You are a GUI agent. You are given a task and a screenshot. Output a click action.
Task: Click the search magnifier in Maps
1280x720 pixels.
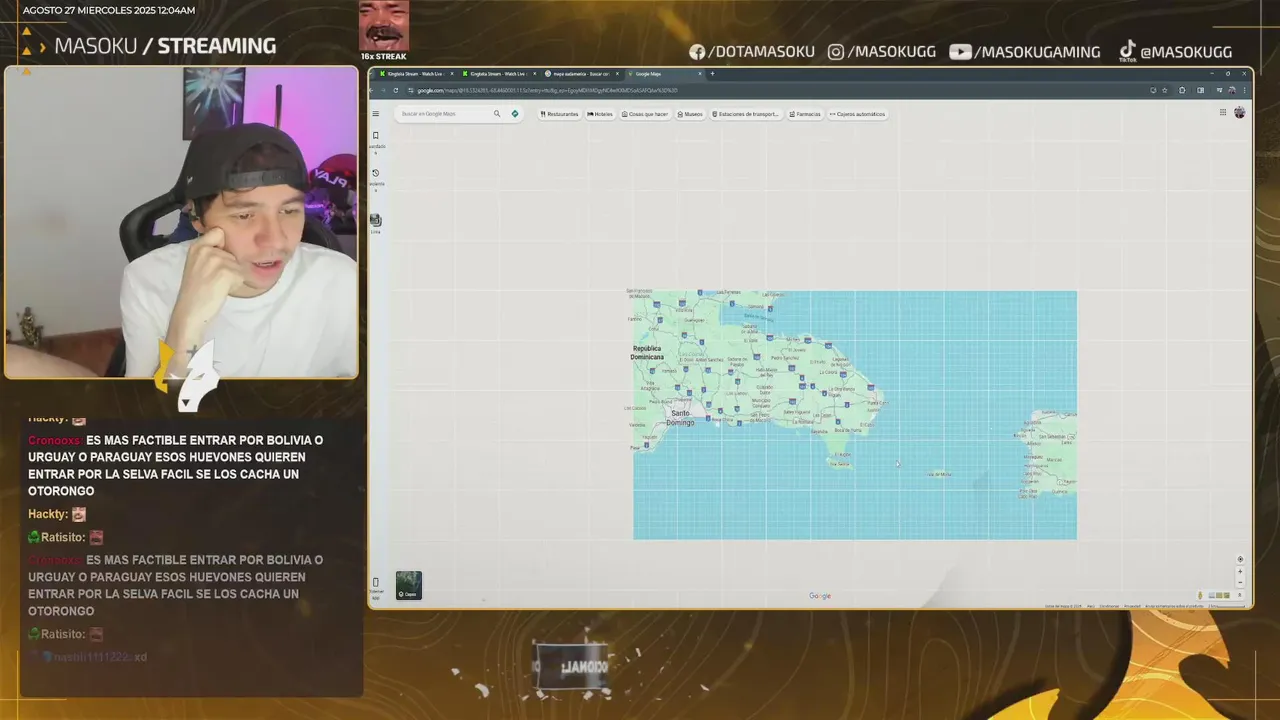497,114
